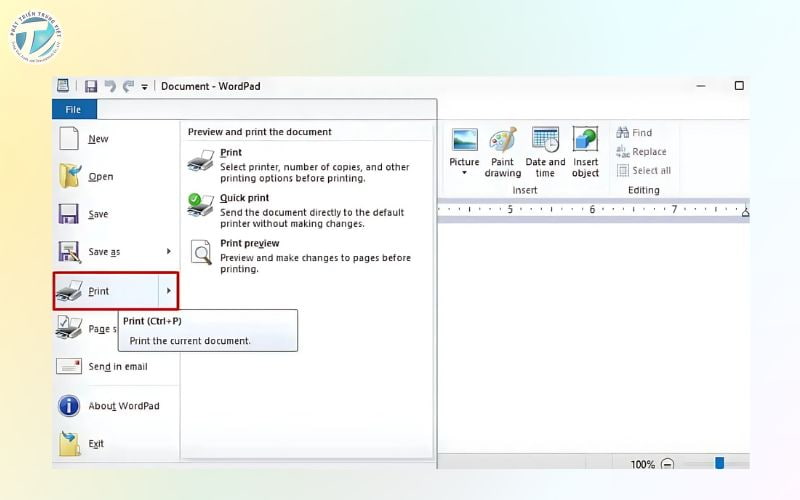The image size is (800, 500).
Task: Click the zoom slider handle
Action: tap(719, 463)
